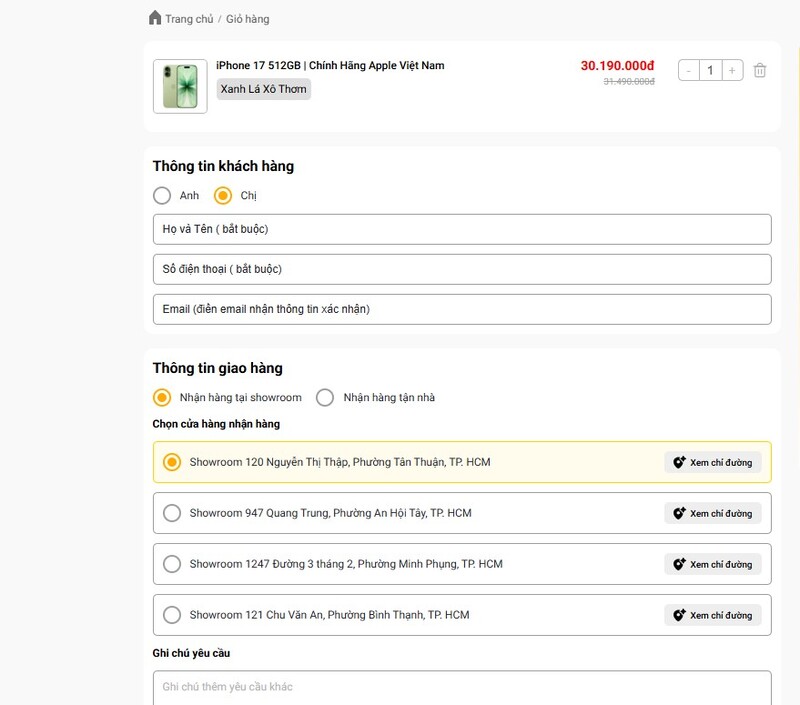Choose Nhận hàng tại showroom option
The image size is (800, 705).
[x=162, y=398]
